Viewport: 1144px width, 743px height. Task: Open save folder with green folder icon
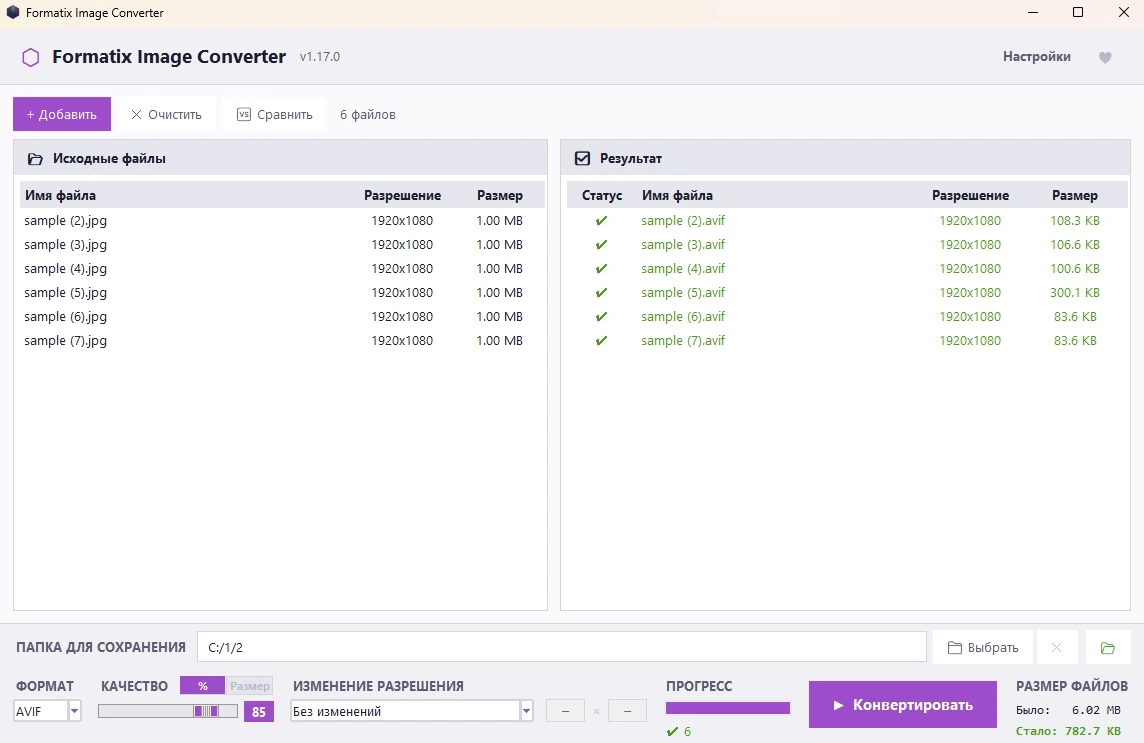[x=1108, y=647]
